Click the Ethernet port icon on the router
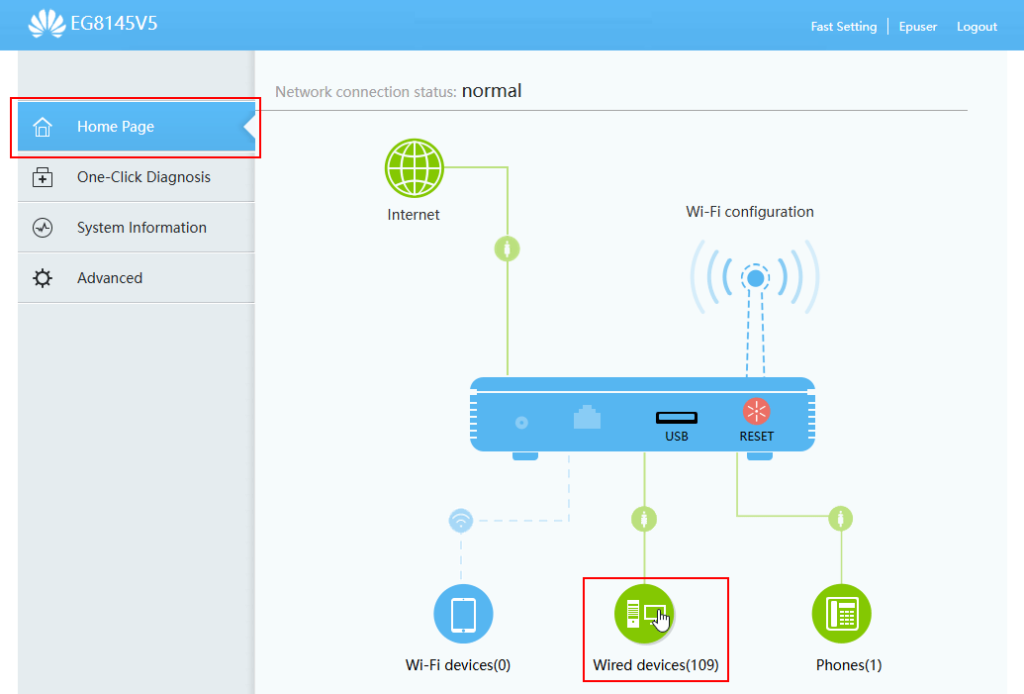 click(587, 418)
